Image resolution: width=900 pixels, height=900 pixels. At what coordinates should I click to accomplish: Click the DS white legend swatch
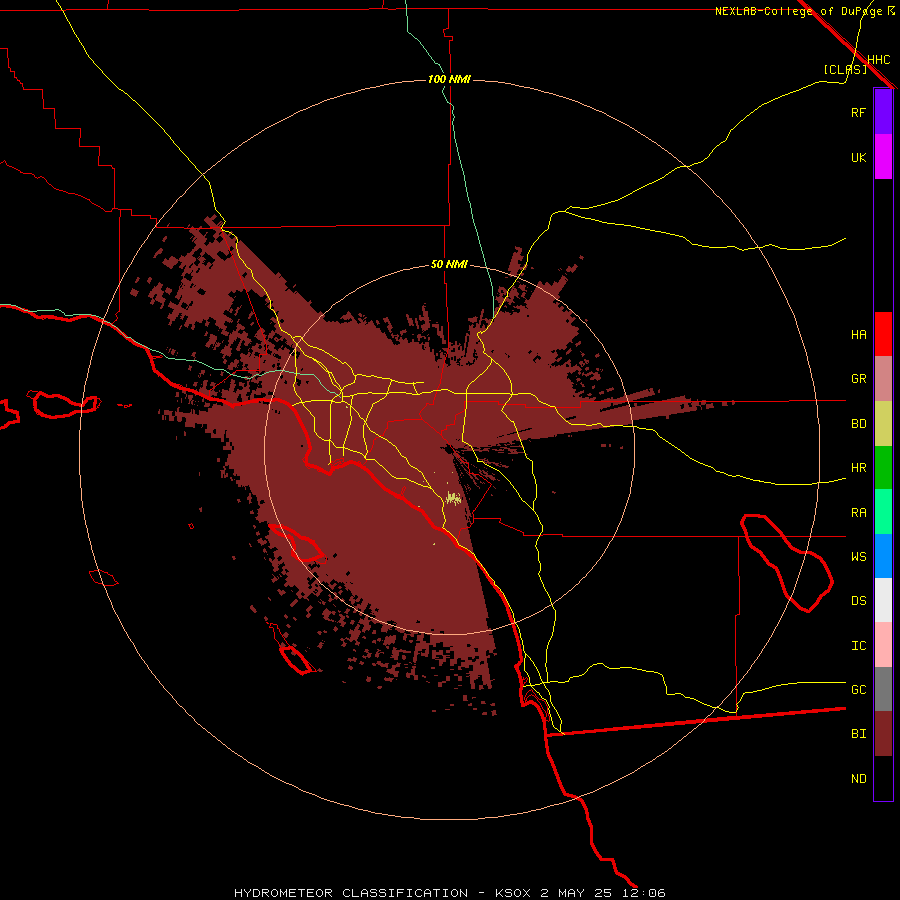883,600
